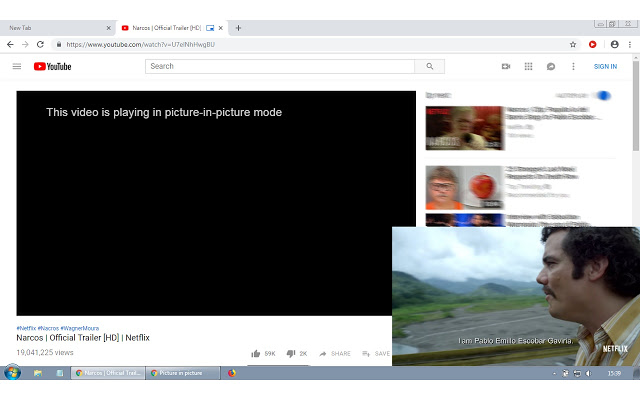The image size is (640, 400).
Task: Open the create video camera icon
Action: (x=505, y=66)
